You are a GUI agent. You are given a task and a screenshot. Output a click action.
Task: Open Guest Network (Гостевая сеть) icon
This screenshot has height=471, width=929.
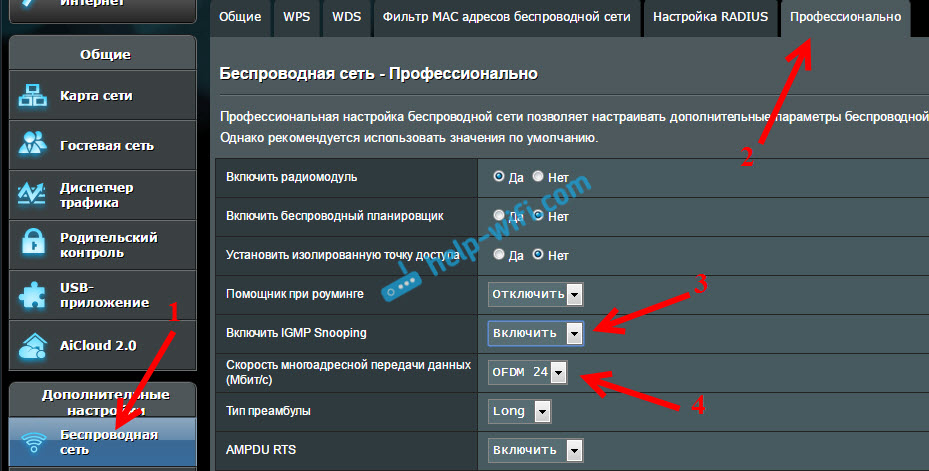pyautogui.click(x=35, y=145)
